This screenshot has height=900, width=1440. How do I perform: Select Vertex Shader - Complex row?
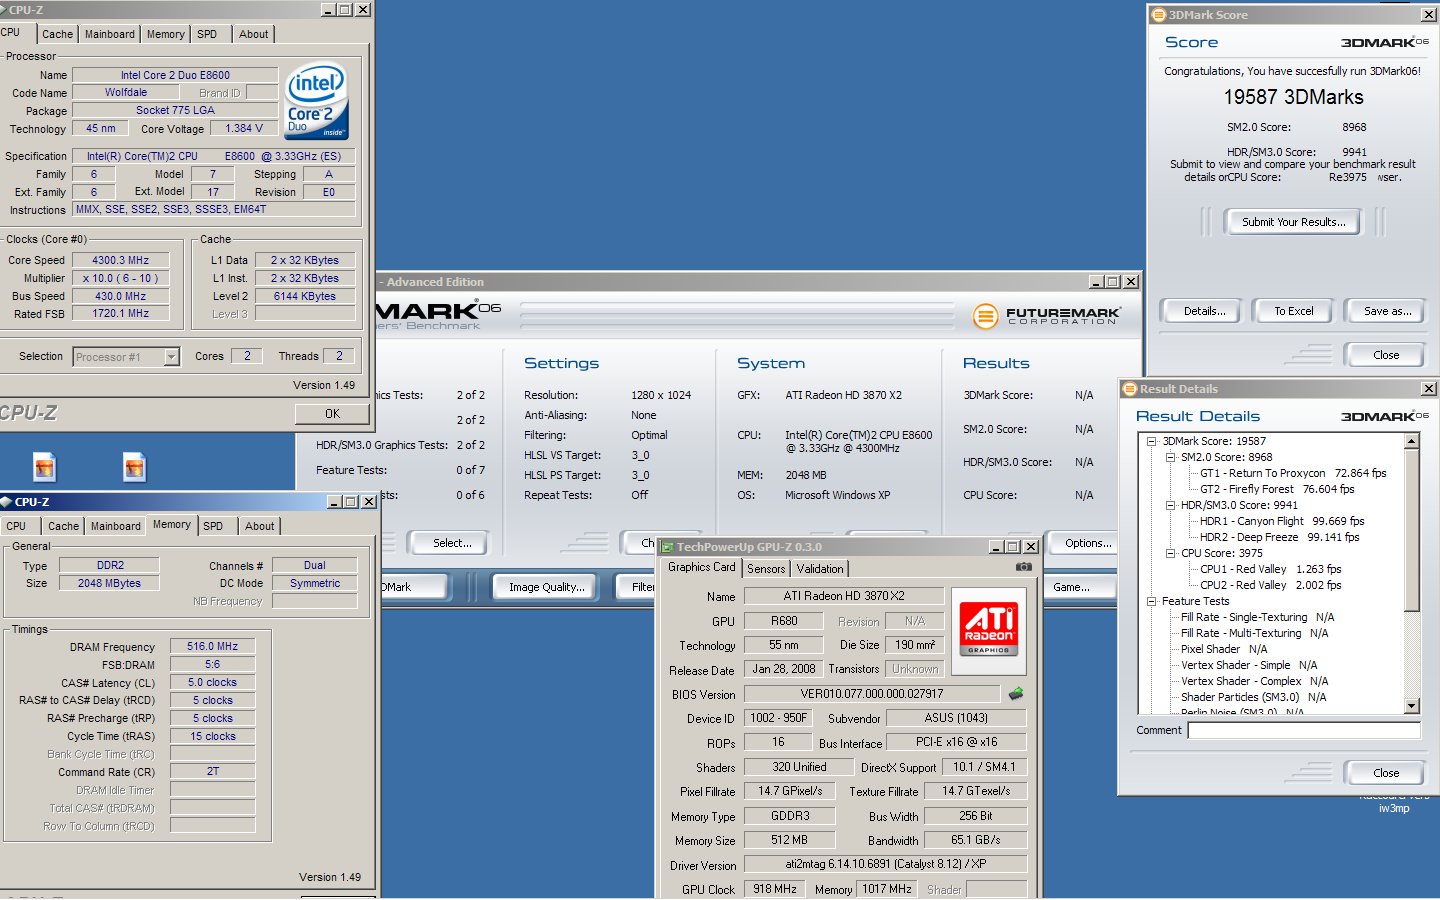[x=1254, y=681]
